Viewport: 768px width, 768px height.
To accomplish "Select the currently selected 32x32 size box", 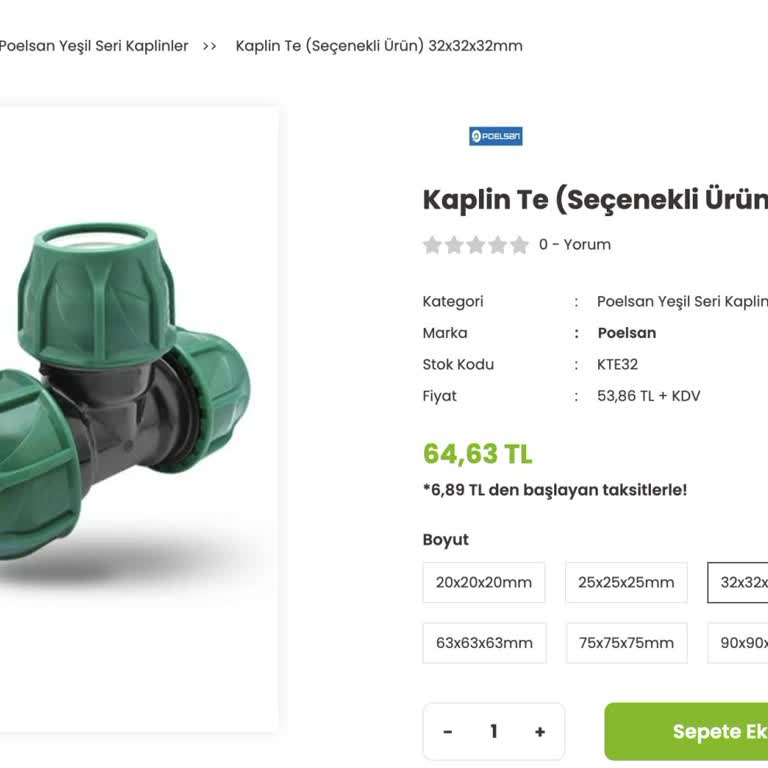I will (738, 582).
